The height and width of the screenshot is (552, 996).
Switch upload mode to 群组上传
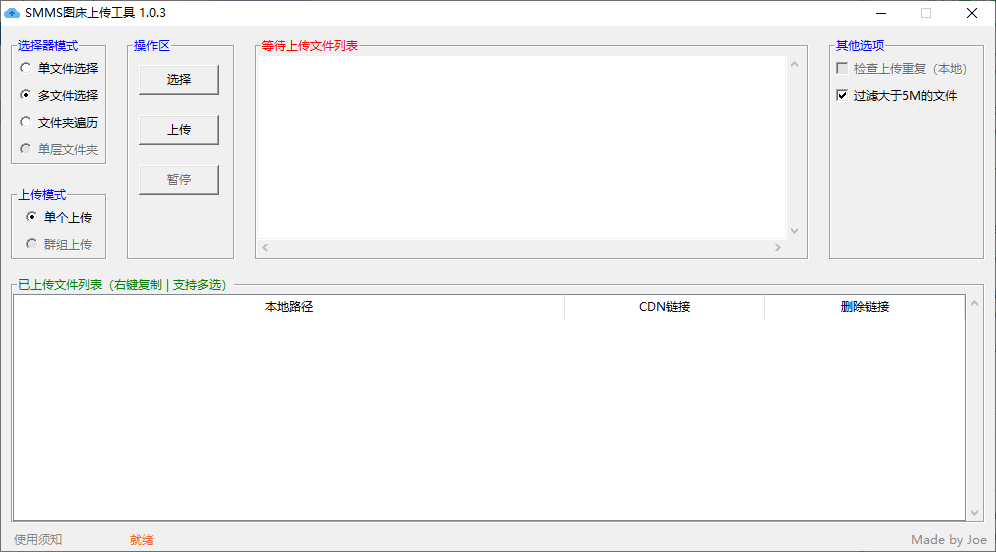59,244
